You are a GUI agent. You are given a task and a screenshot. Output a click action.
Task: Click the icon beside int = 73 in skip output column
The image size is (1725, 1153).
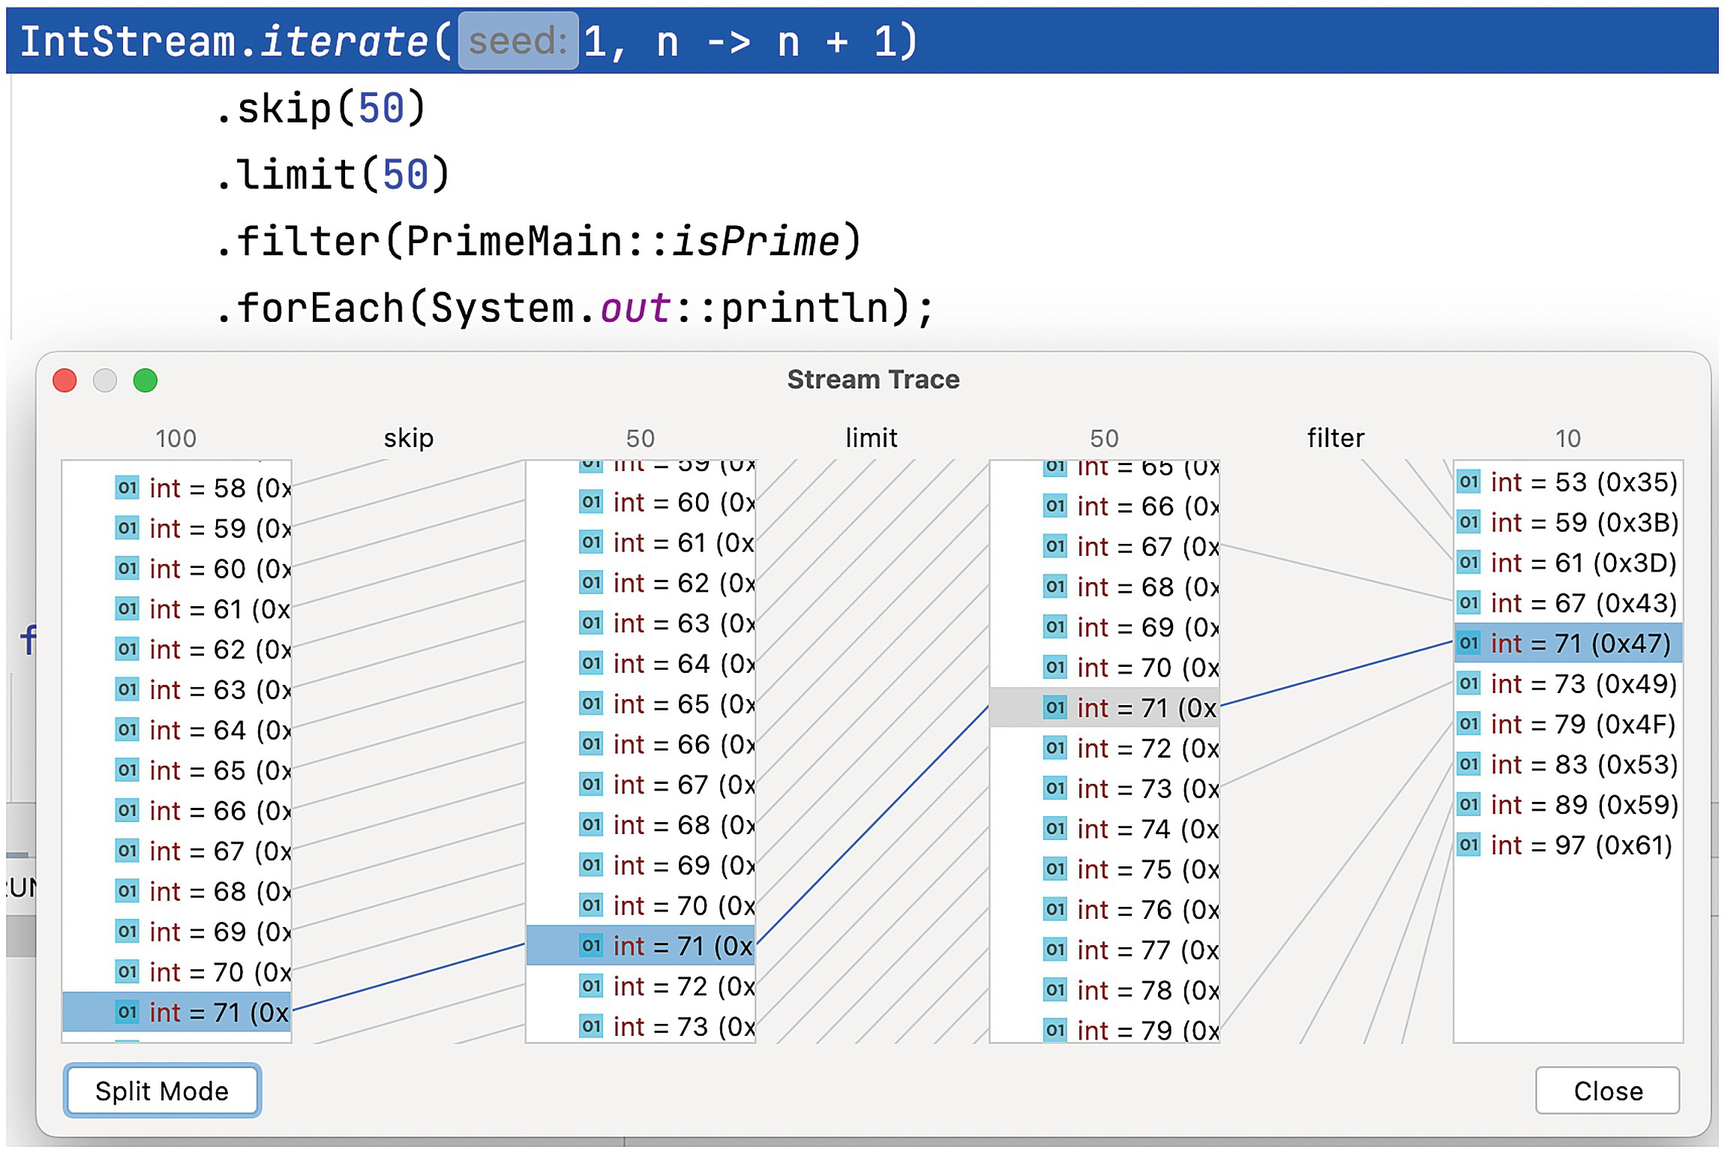click(x=591, y=1026)
